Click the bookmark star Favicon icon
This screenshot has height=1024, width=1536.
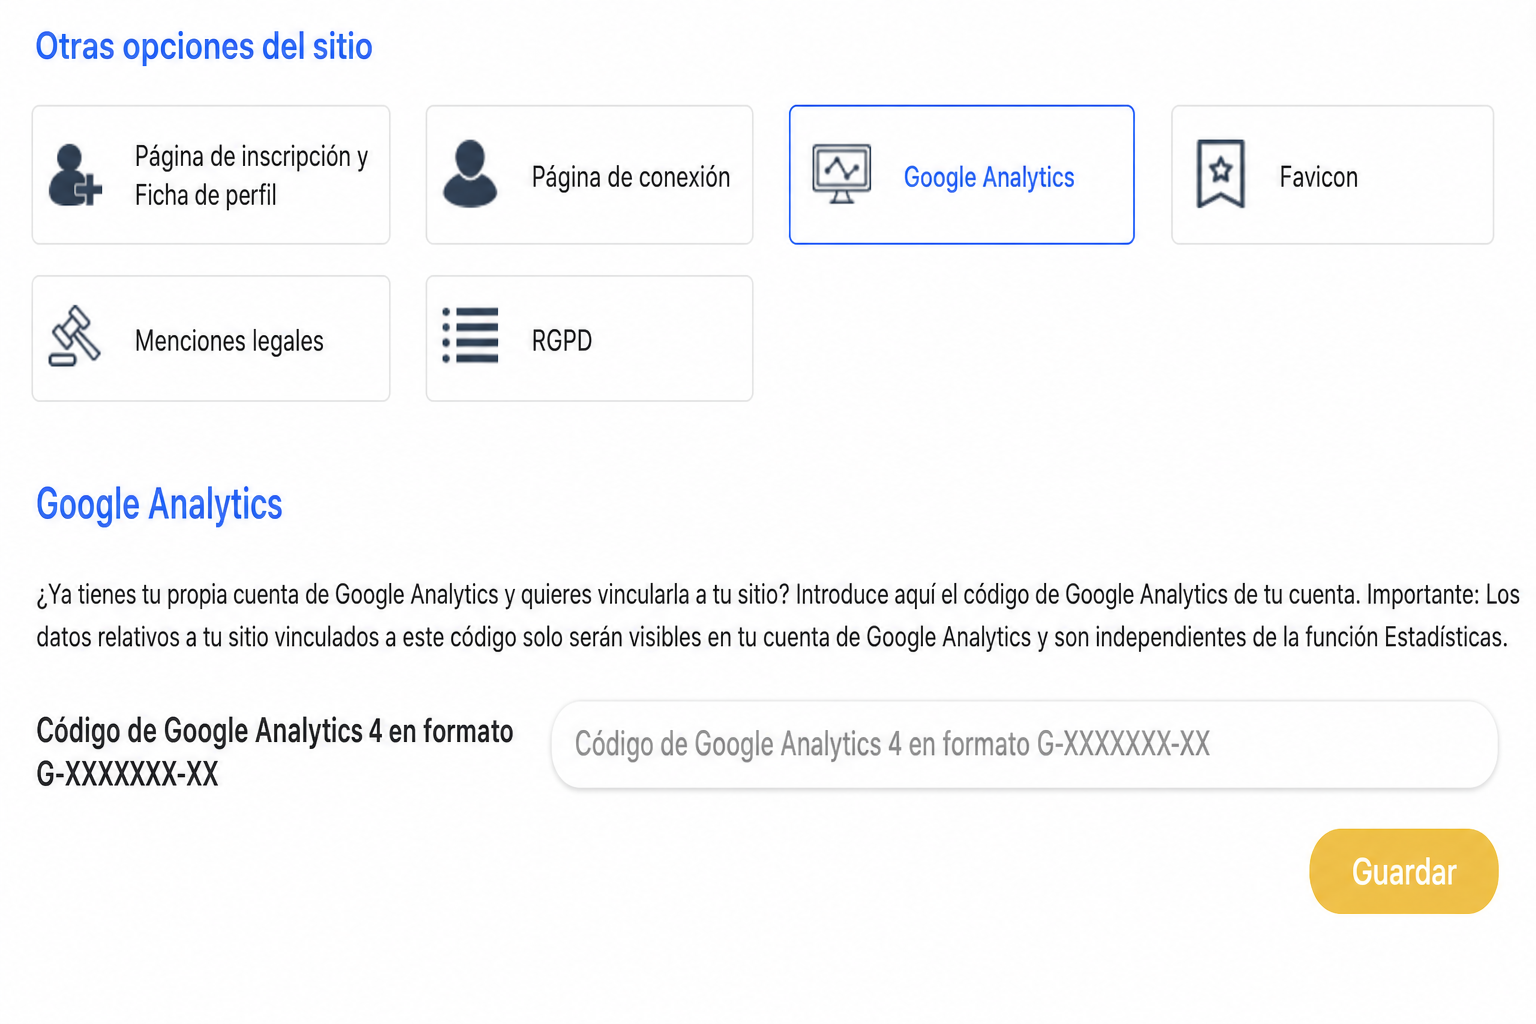[1221, 174]
